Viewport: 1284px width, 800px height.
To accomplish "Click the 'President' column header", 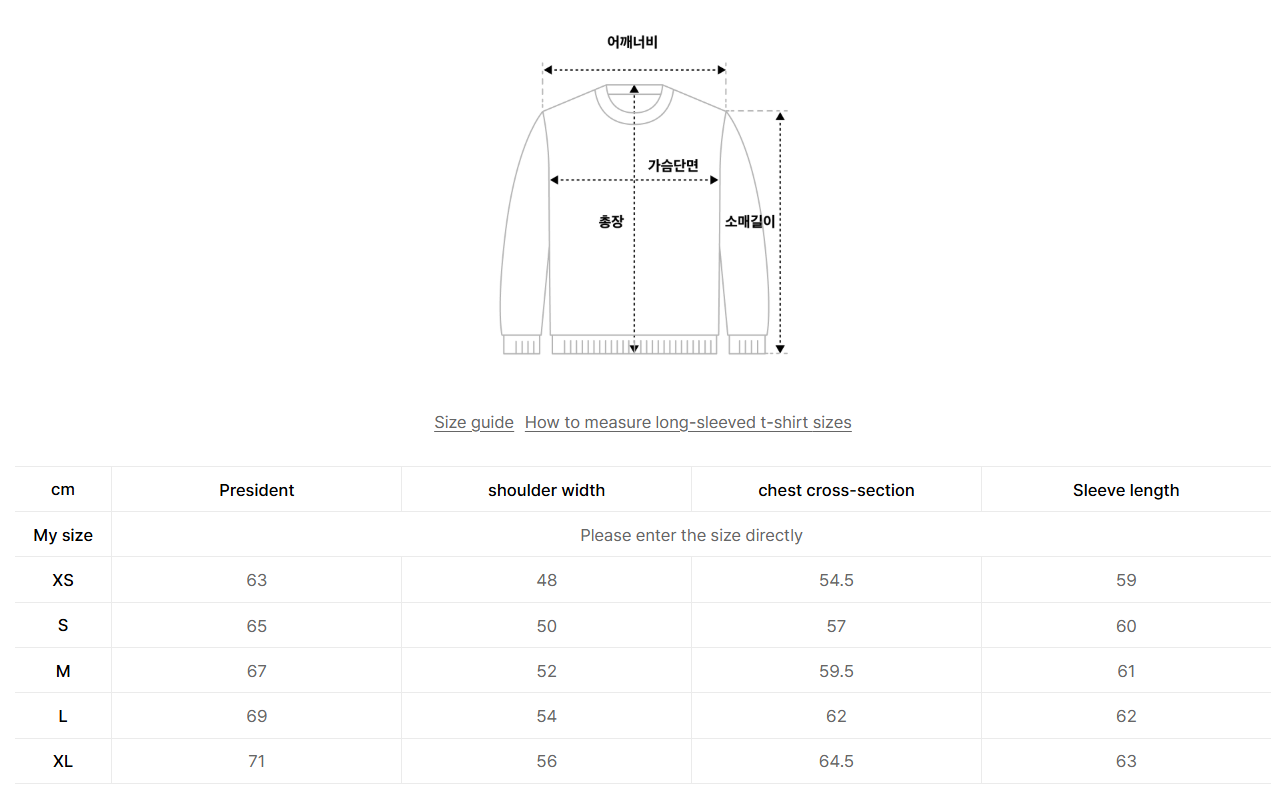I will tap(257, 490).
